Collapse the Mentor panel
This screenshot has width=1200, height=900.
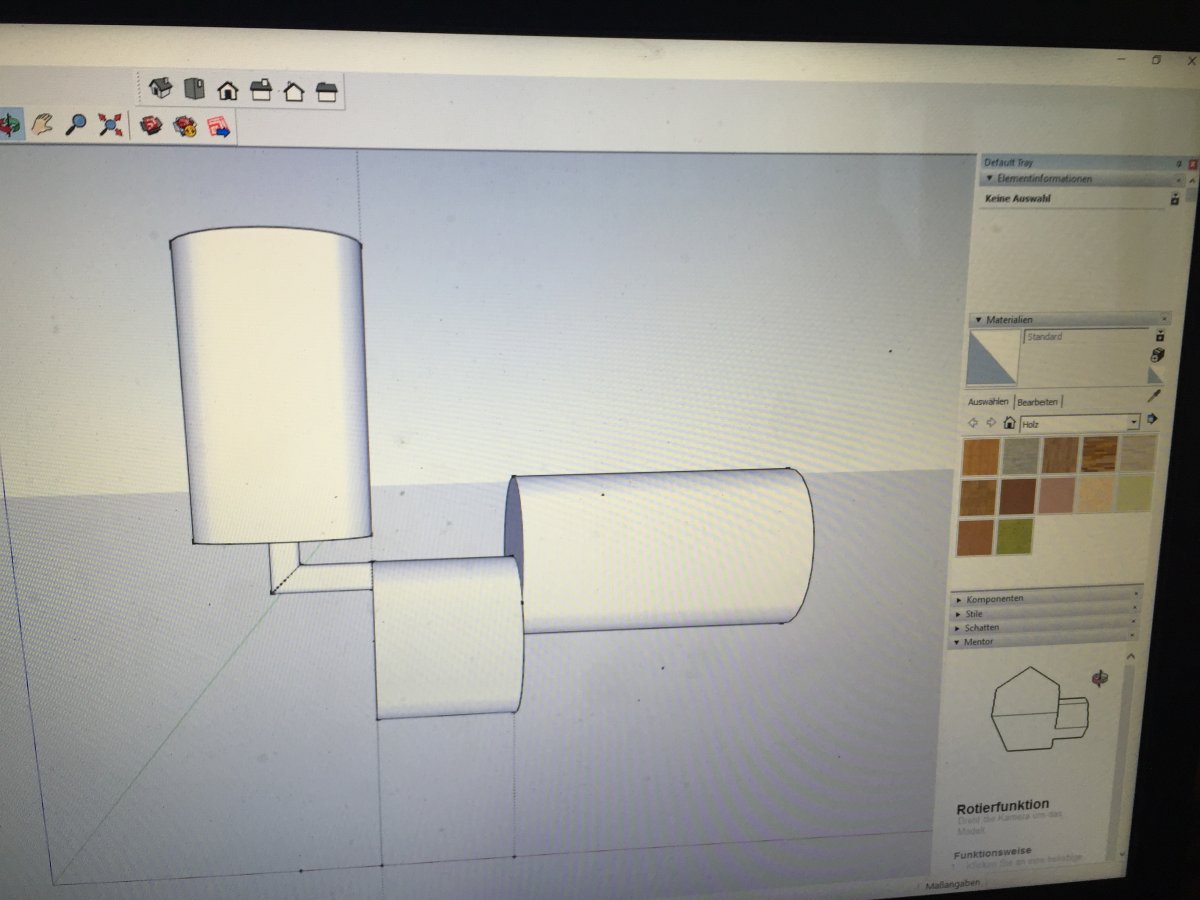point(959,641)
